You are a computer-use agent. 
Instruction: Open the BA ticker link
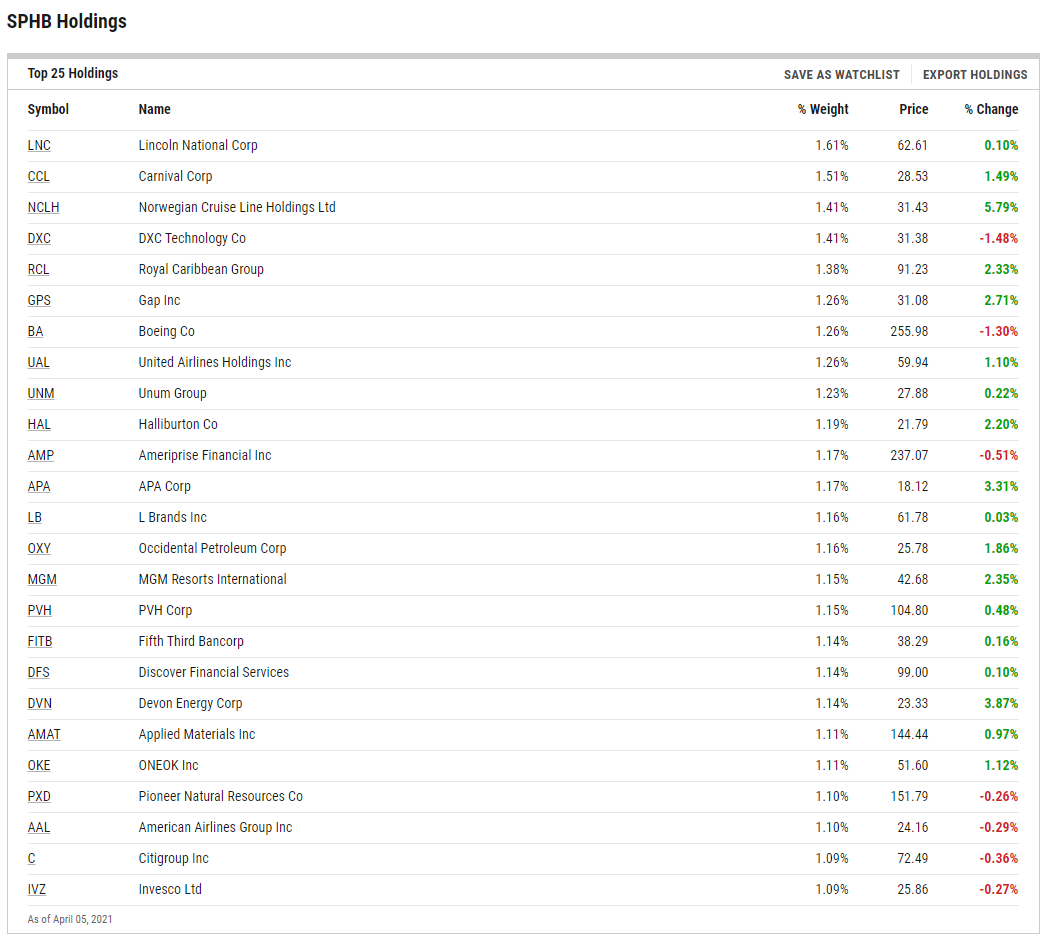pyautogui.click(x=35, y=331)
